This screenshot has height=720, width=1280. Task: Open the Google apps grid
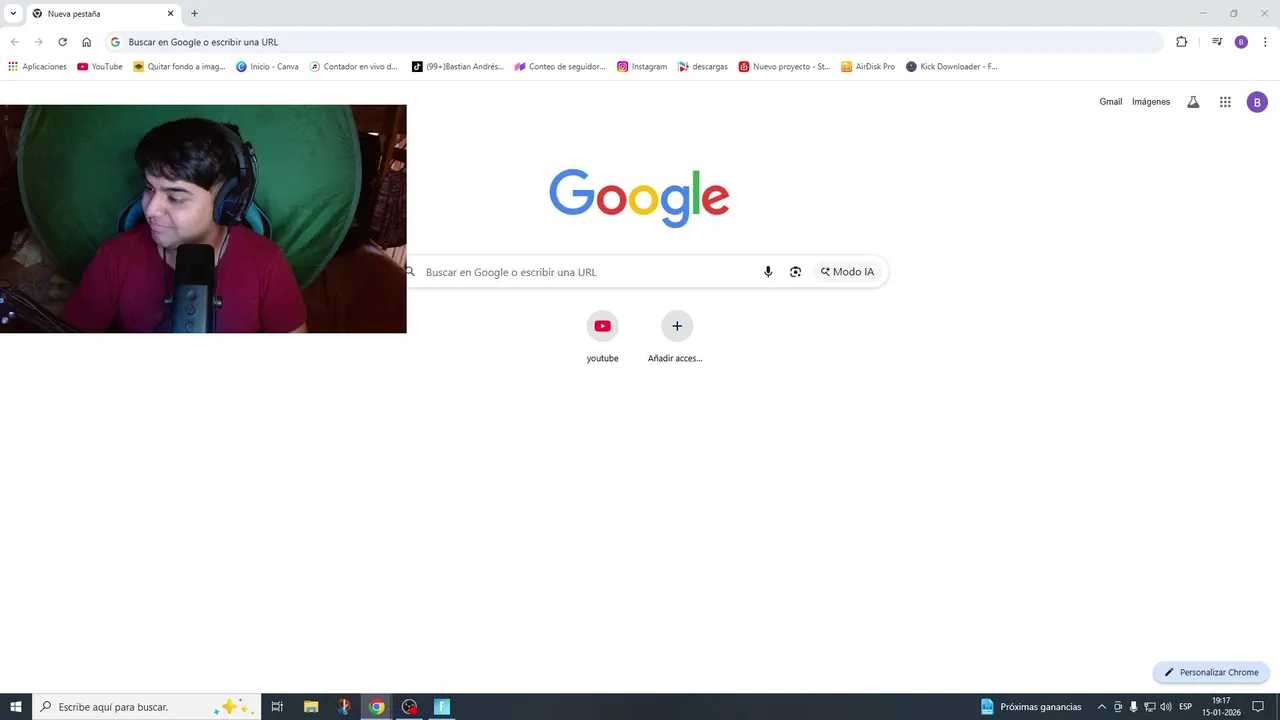point(1225,102)
